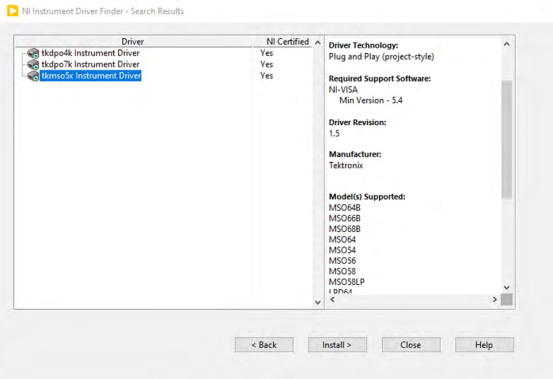Select tkdpo7k Instrument Driver row

tap(90, 65)
